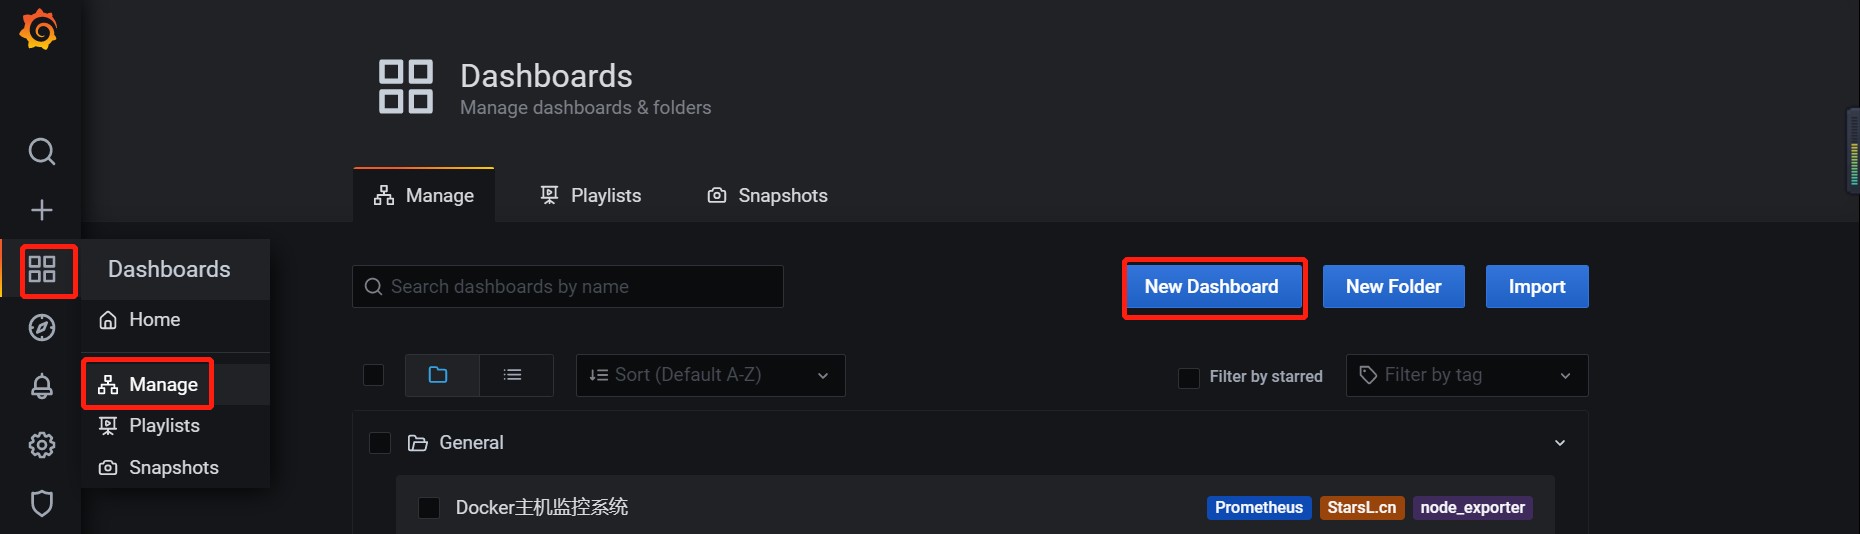Image resolution: width=1860 pixels, height=534 pixels.
Task: Open the Filter by tag dropdown
Action: click(1466, 375)
